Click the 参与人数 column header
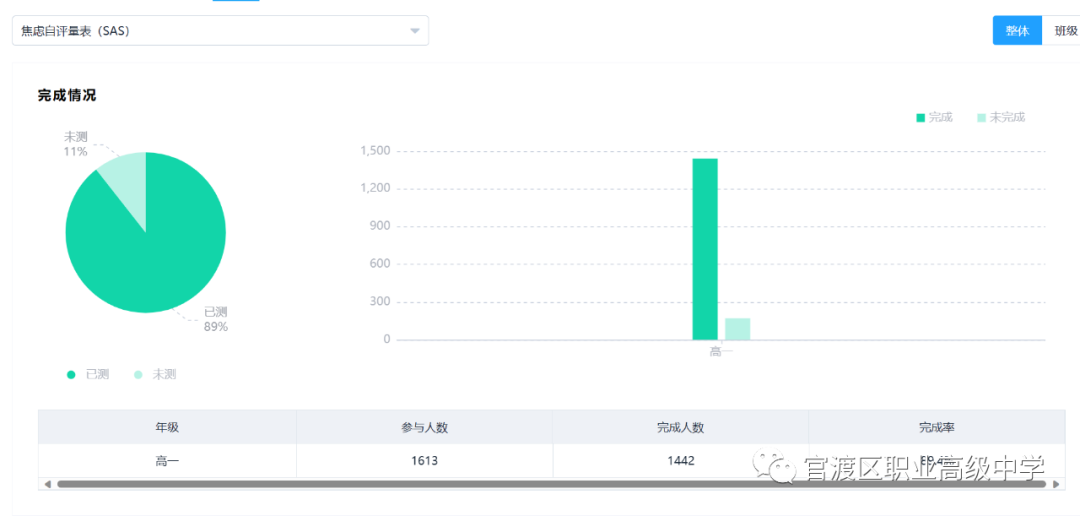 (424, 427)
